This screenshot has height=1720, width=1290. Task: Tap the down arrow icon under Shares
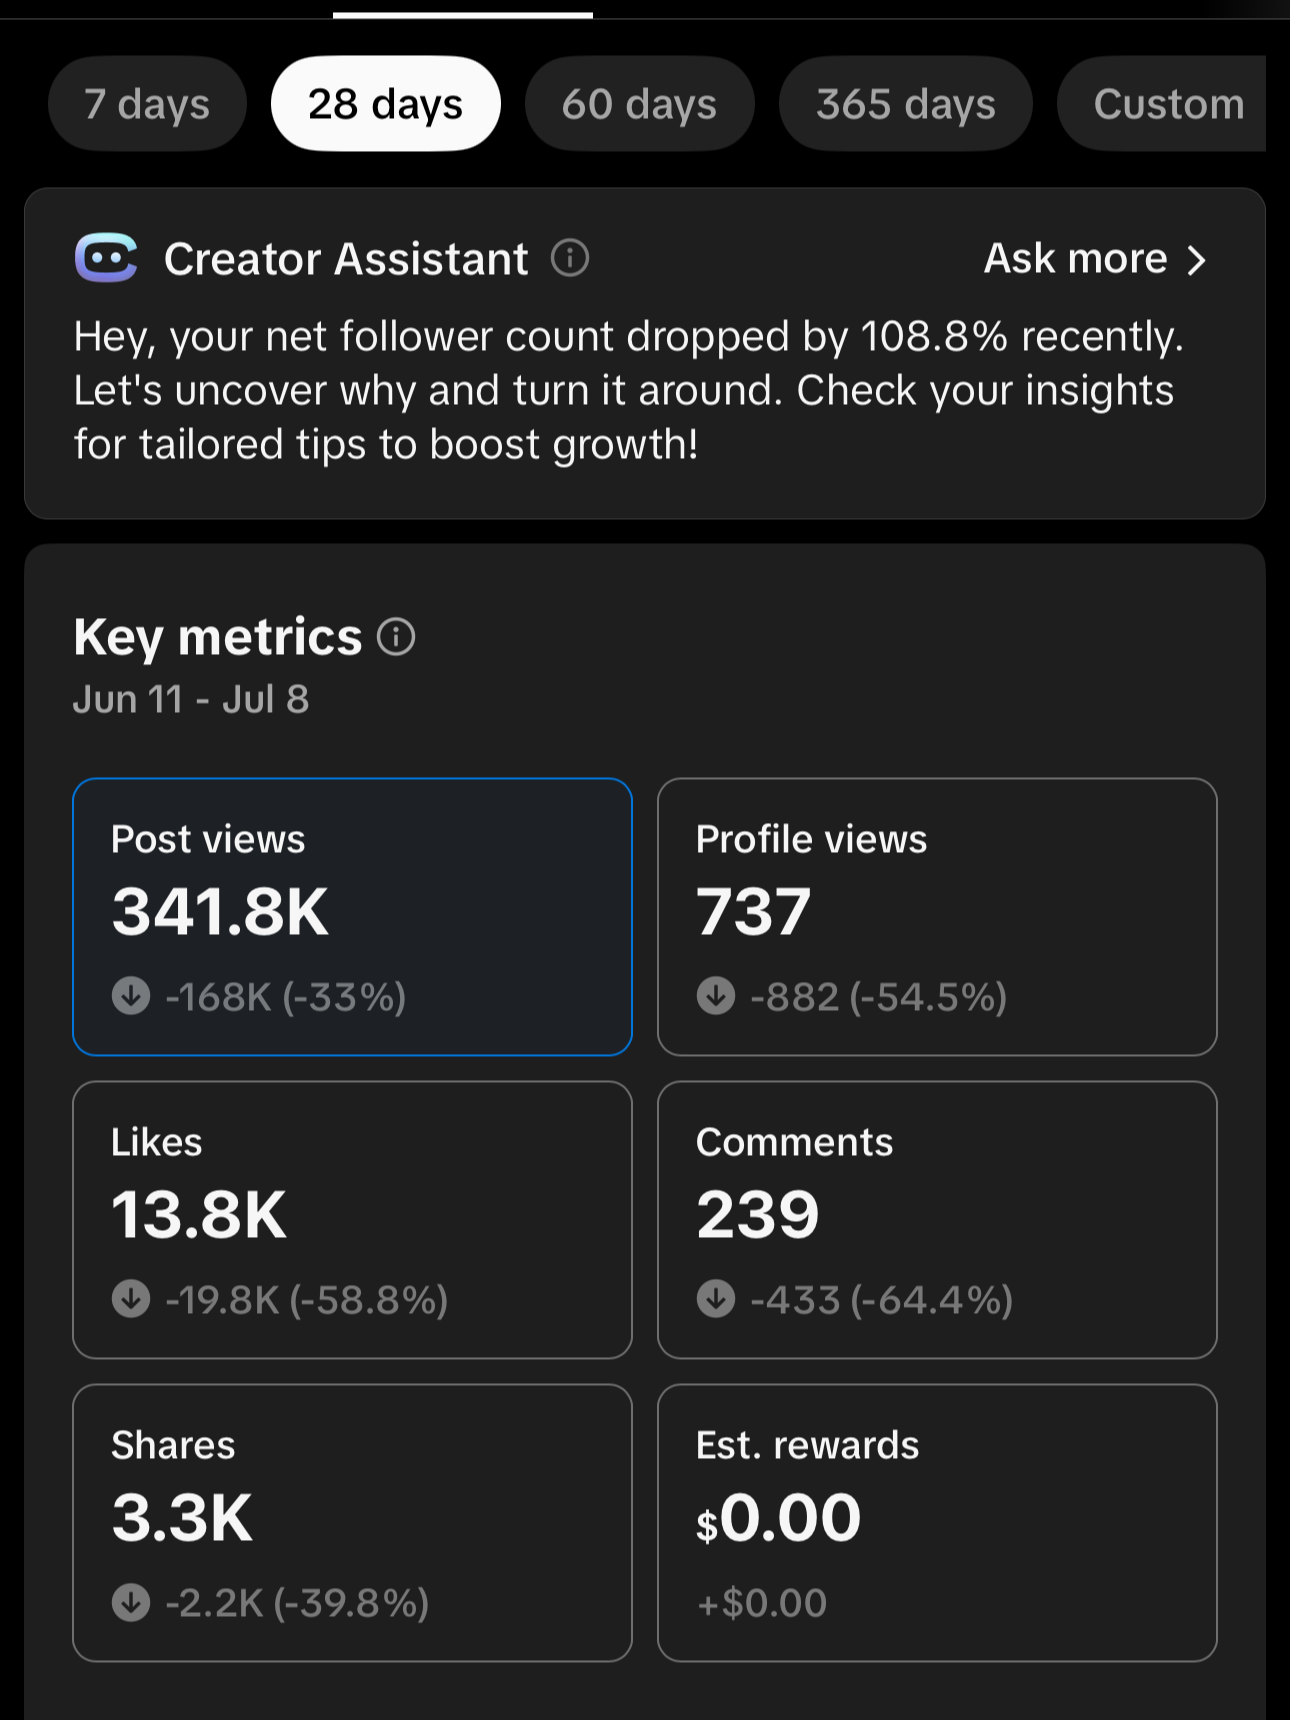pos(131,1602)
